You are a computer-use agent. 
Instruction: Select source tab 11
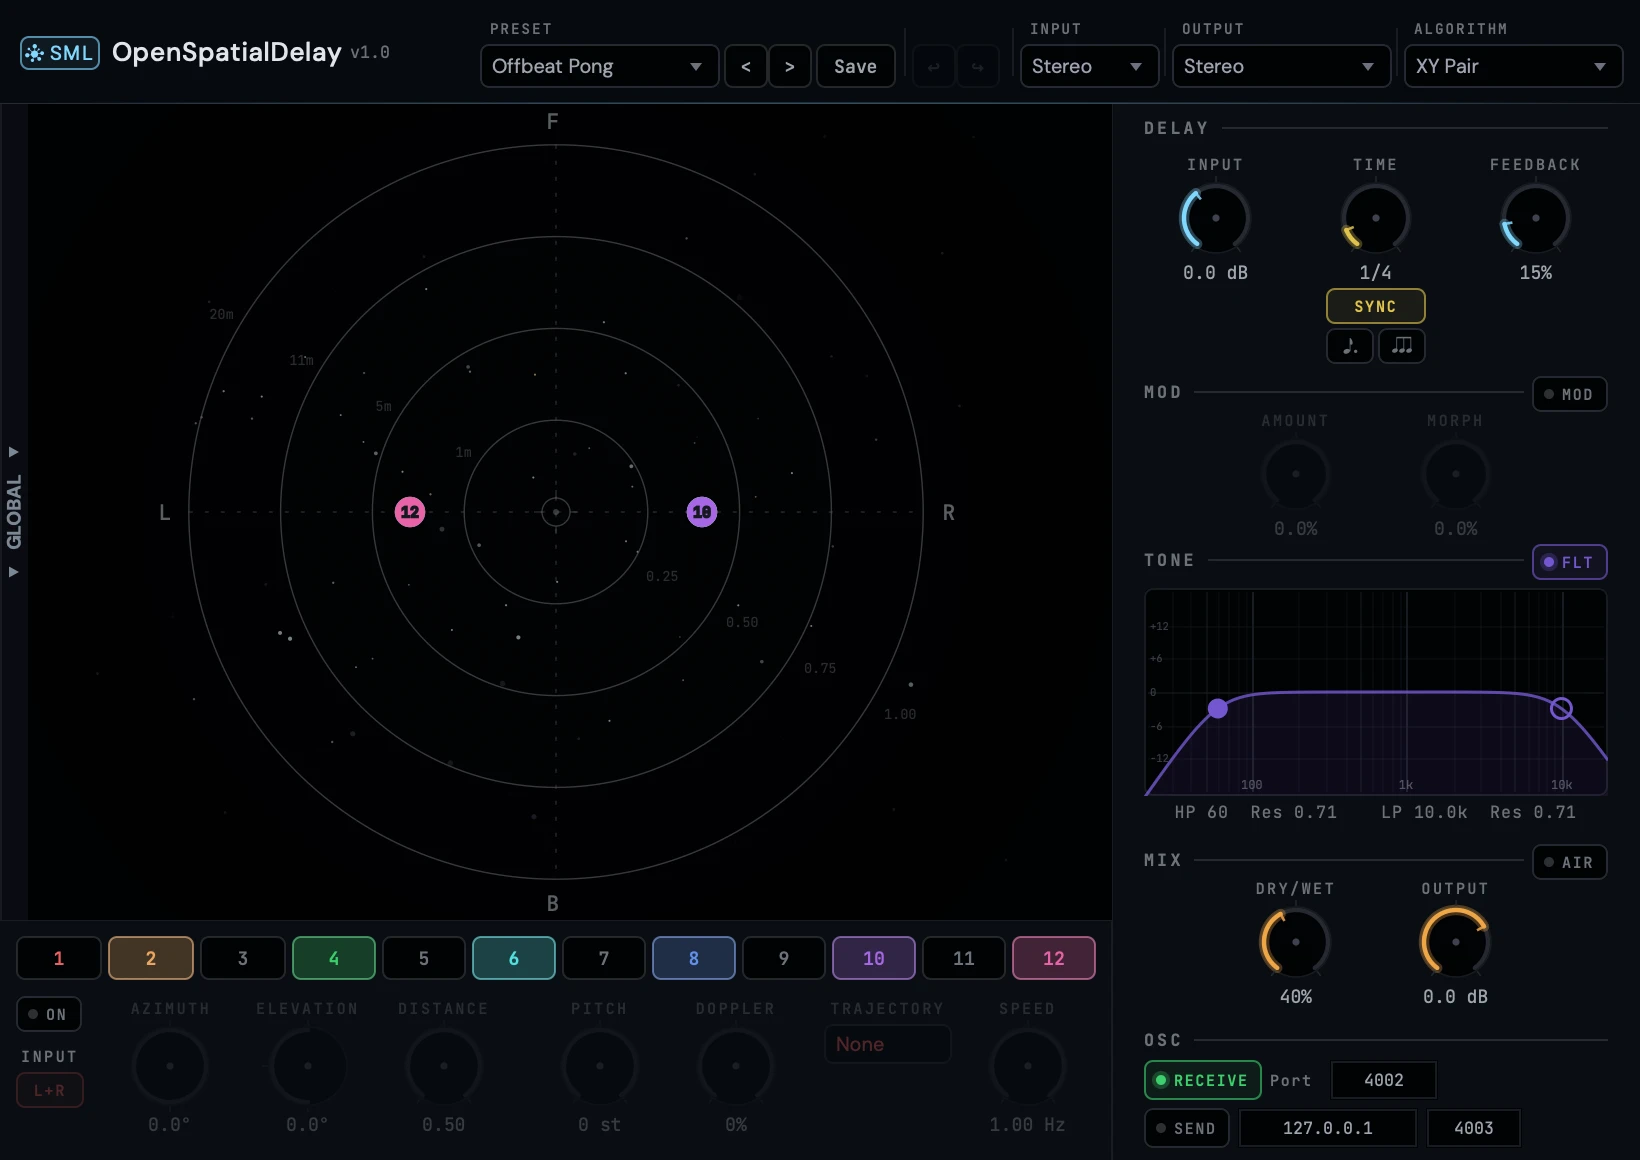click(964, 958)
